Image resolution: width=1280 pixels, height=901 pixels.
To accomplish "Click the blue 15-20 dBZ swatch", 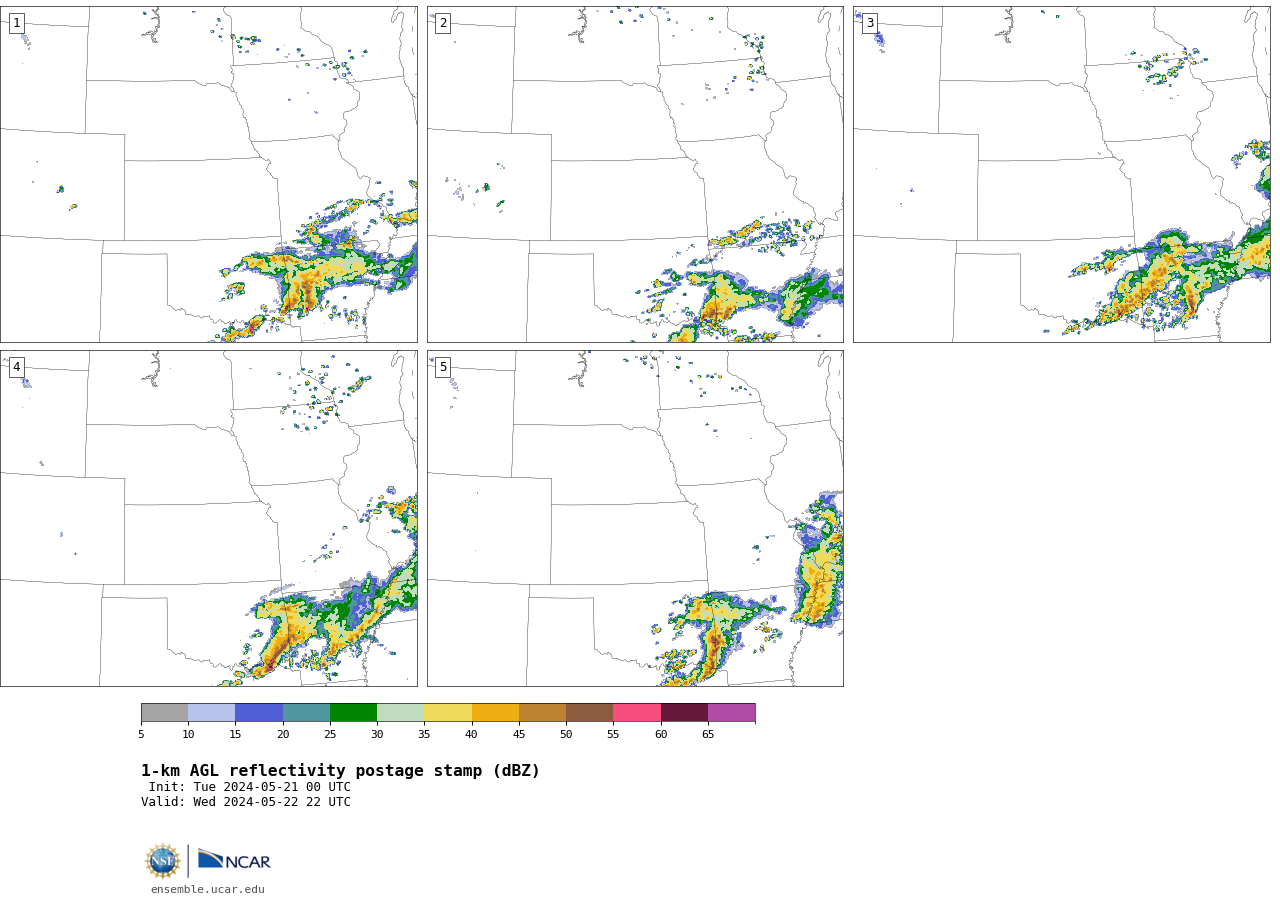I will (x=259, y=713).
